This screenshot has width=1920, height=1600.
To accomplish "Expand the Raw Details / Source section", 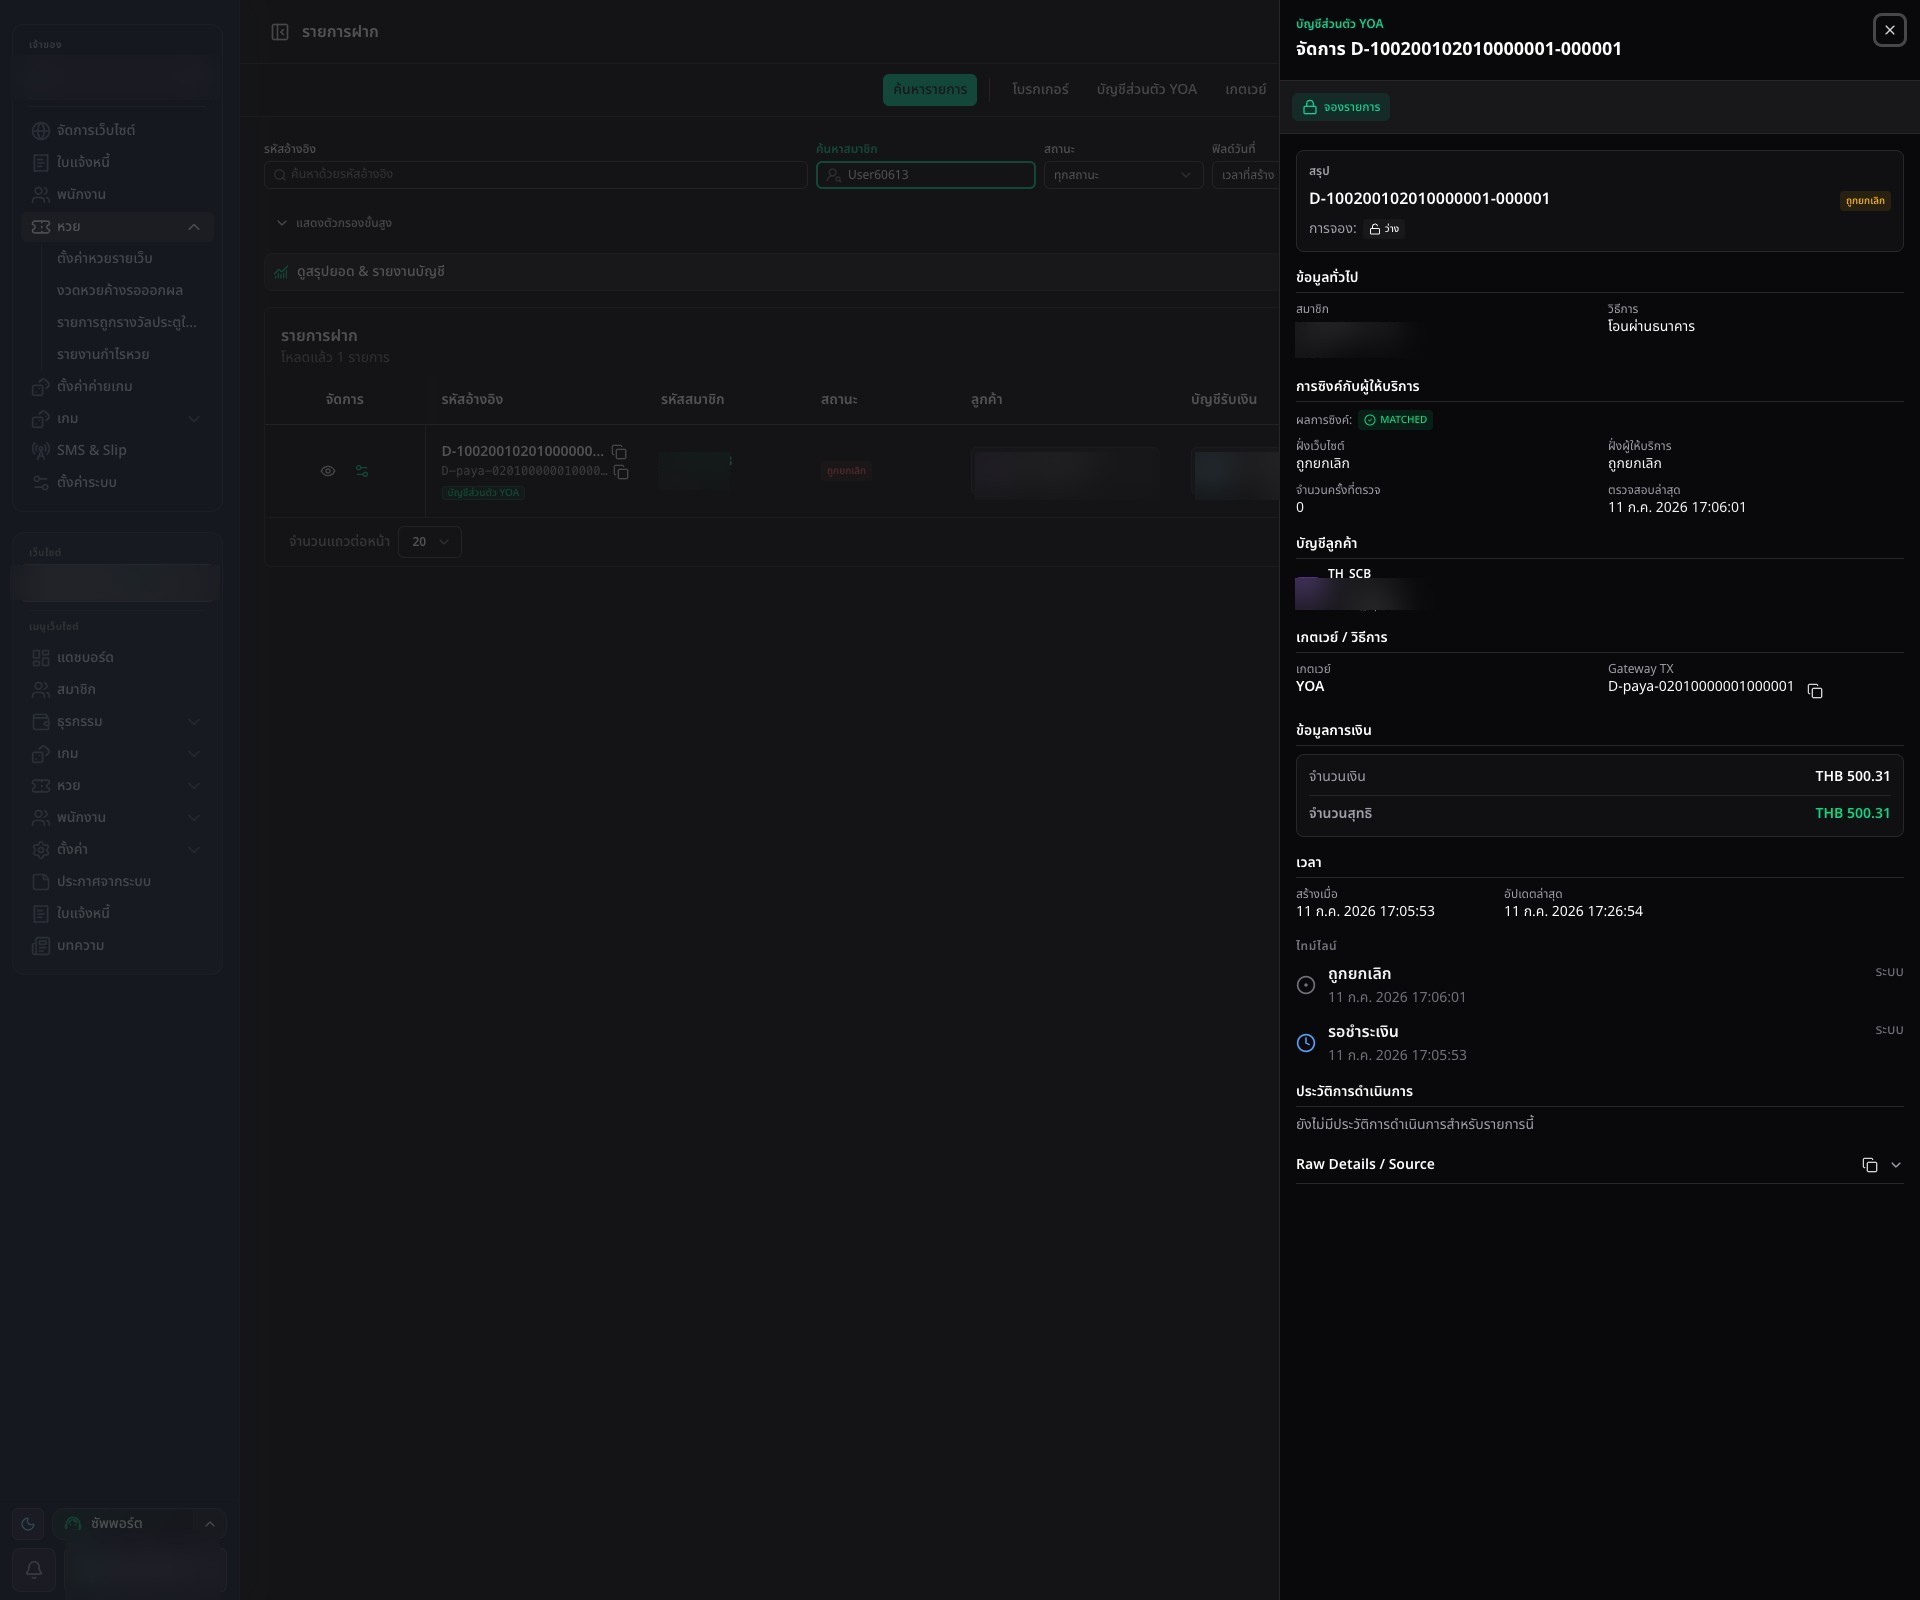I will [1896, 1165].
